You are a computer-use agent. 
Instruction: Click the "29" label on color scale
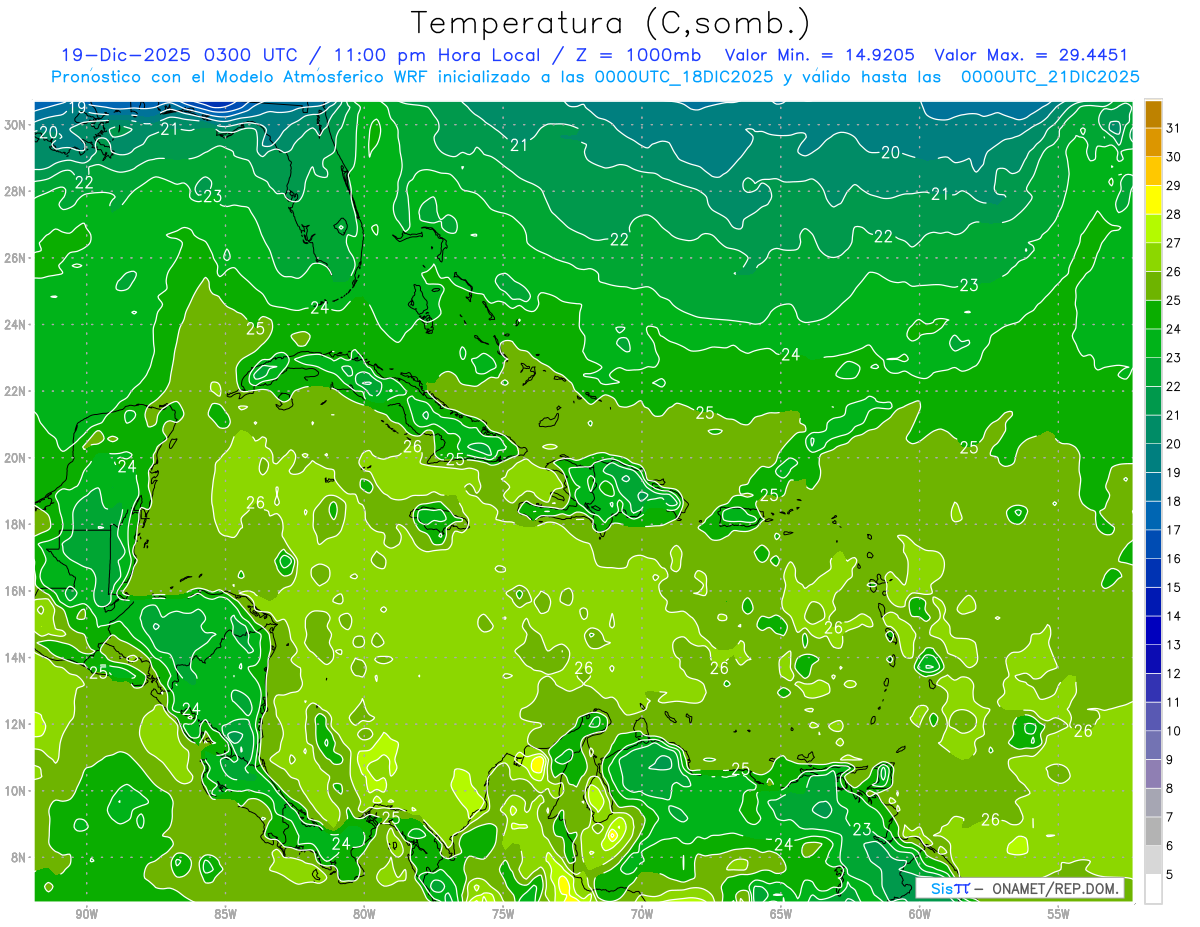[x=1173, y=185]
